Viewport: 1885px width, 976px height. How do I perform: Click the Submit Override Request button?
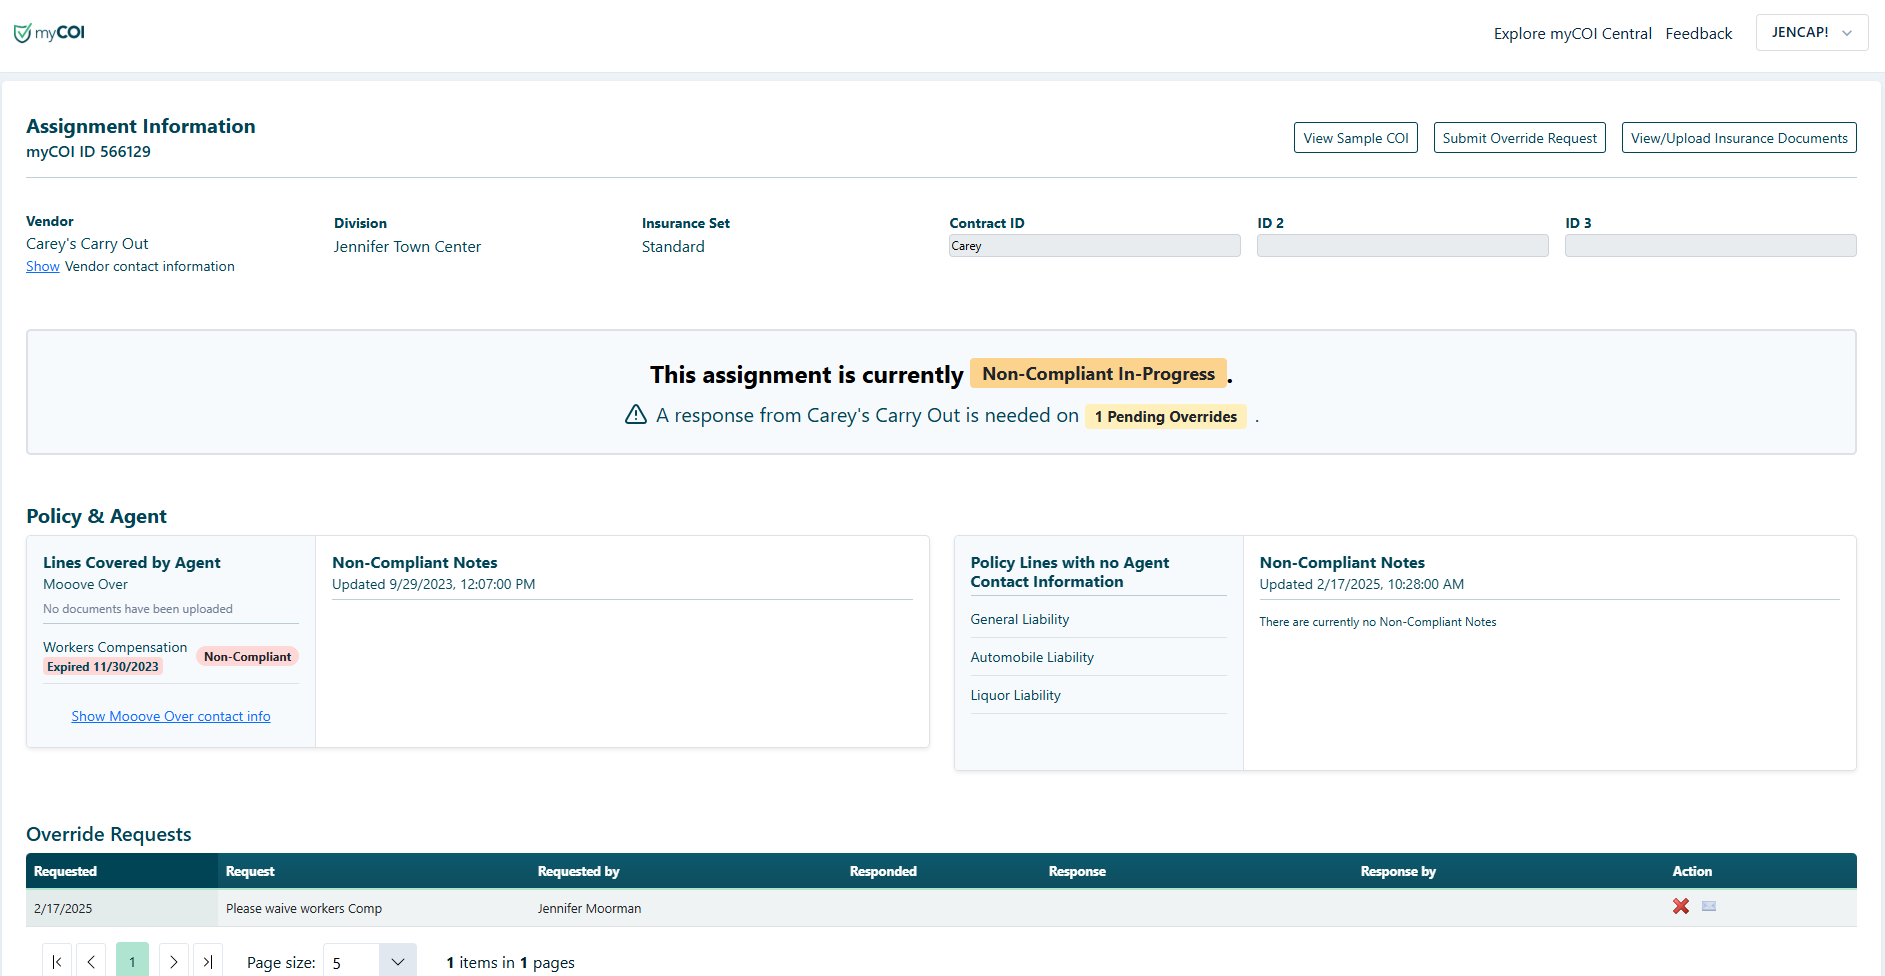pos(1519,137)
